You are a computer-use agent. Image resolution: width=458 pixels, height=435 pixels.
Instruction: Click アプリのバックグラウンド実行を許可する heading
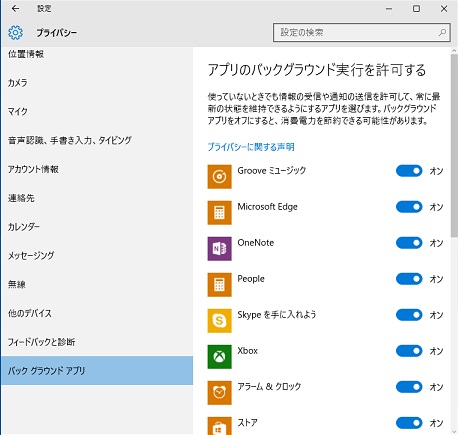317,70
